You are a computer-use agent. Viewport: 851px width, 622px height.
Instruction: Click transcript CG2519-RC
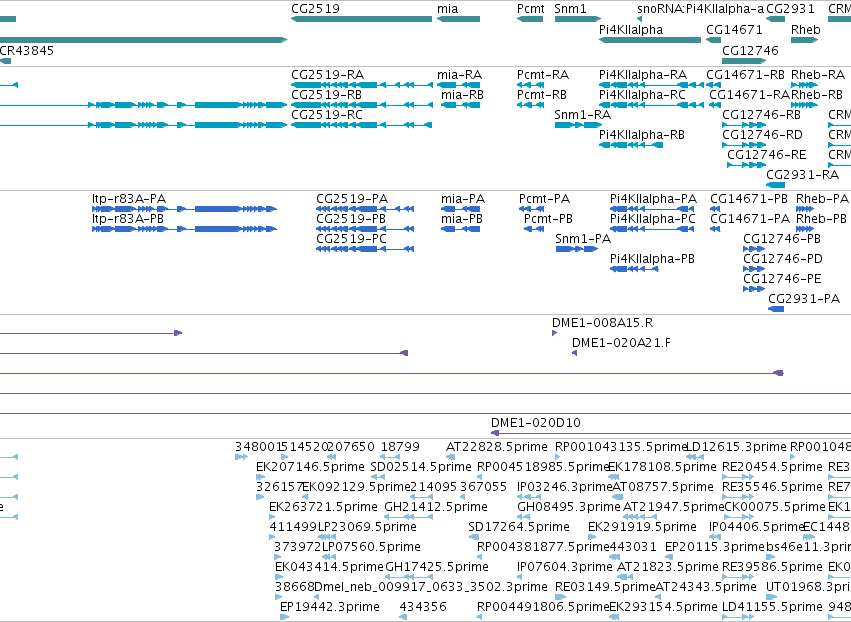(x=327, y=115)
